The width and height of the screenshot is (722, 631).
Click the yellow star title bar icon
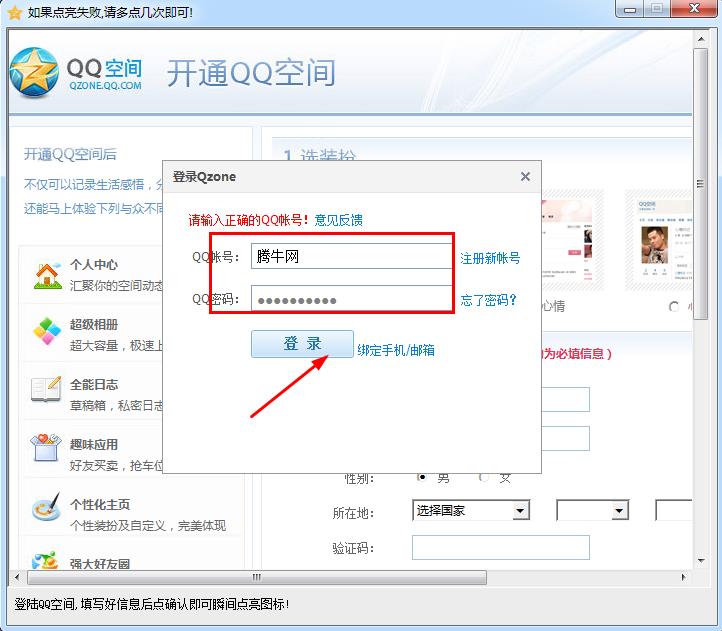(14, 12)
